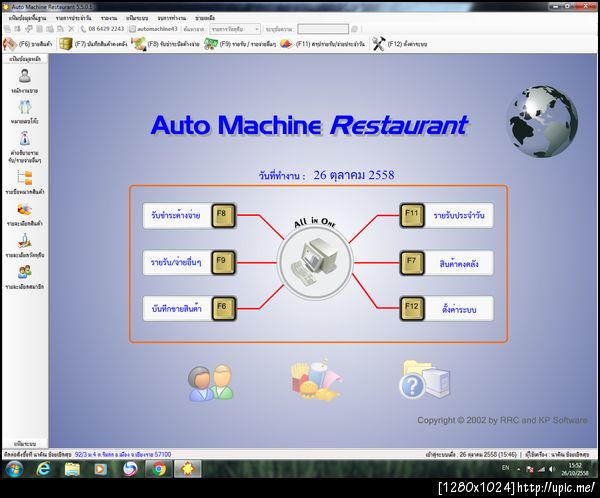The width and height of the screenshot is (600, 498).
Task: Click the F6 key icon in diagram
Action: (223, 309)
